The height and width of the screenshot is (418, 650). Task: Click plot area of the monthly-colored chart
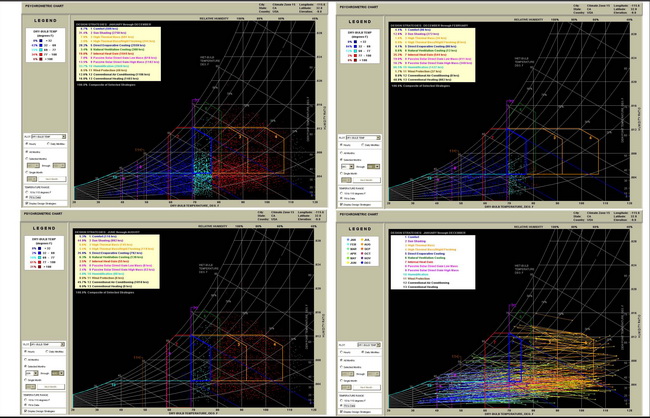pos(509,319)
